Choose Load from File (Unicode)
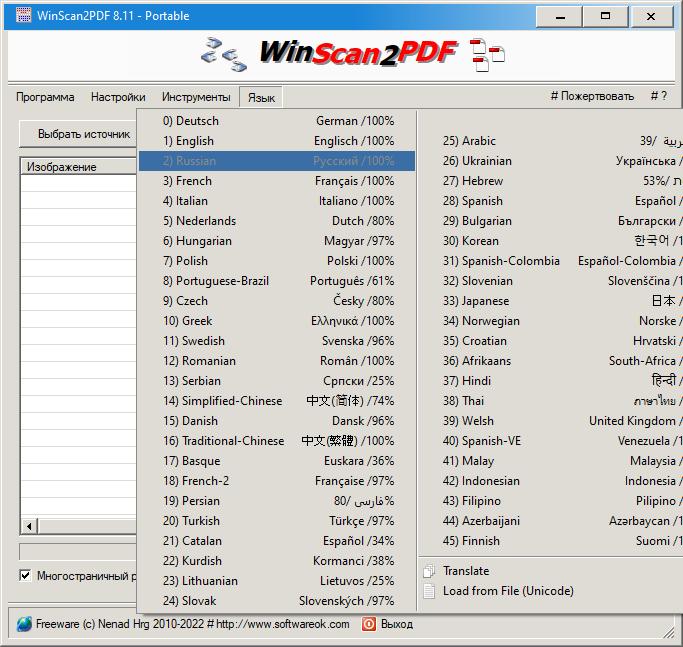The height and width of the screenshot is (647, 683). 508,591
